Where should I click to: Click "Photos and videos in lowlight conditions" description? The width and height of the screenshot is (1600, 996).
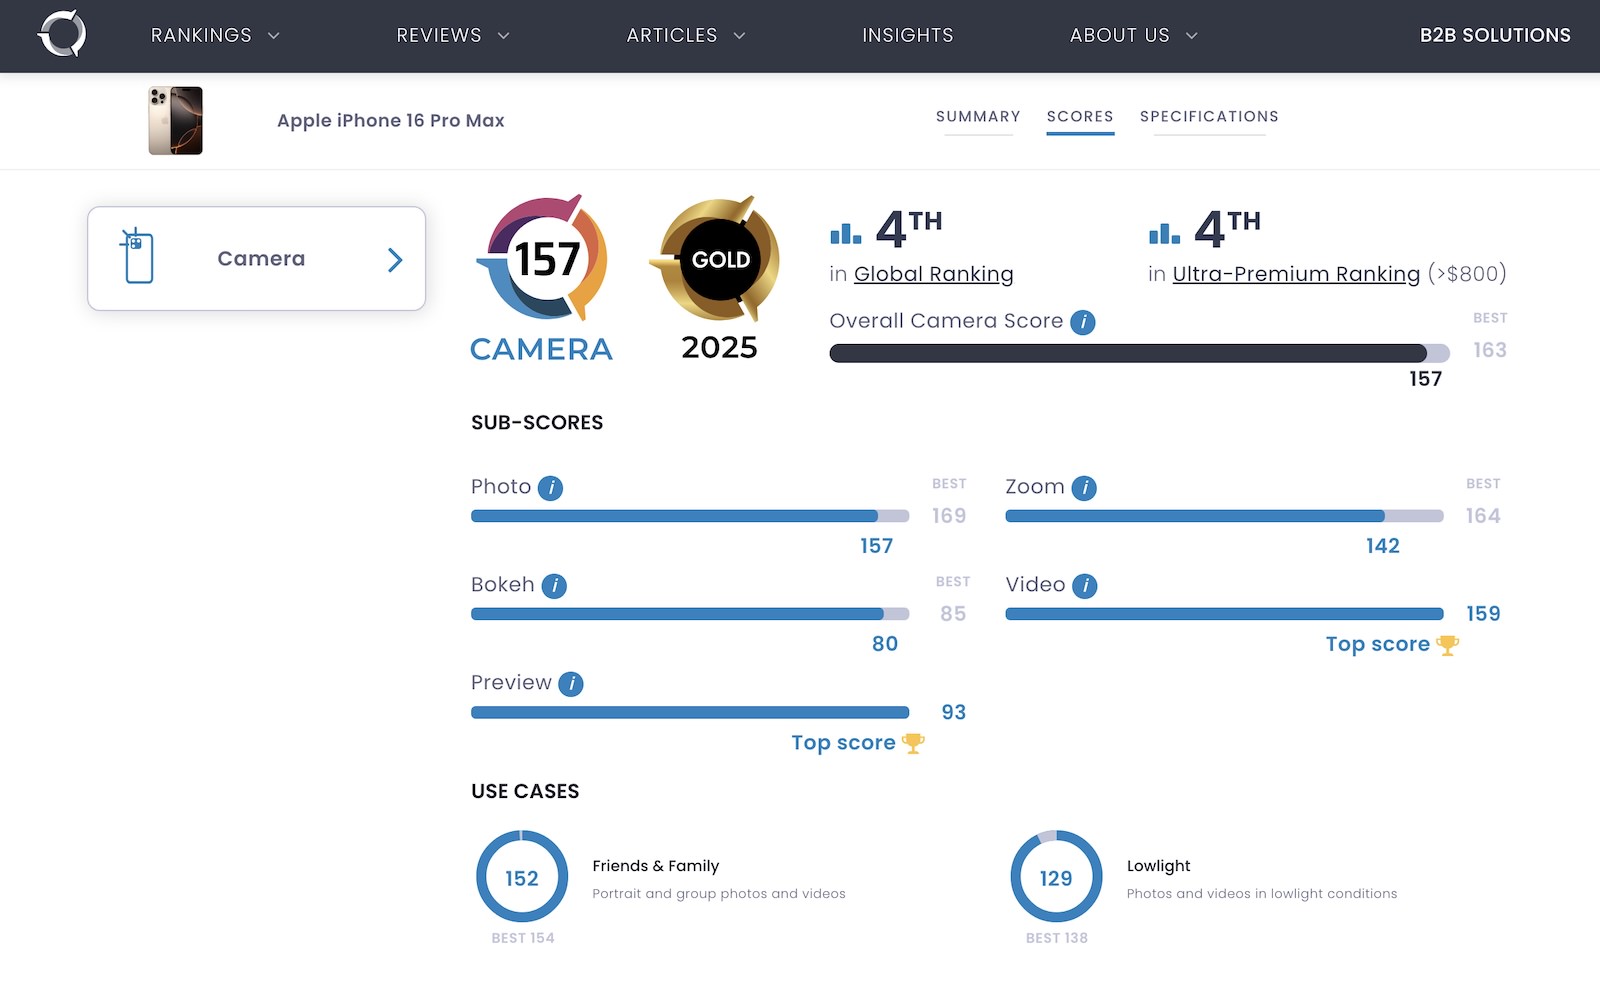1261,894
